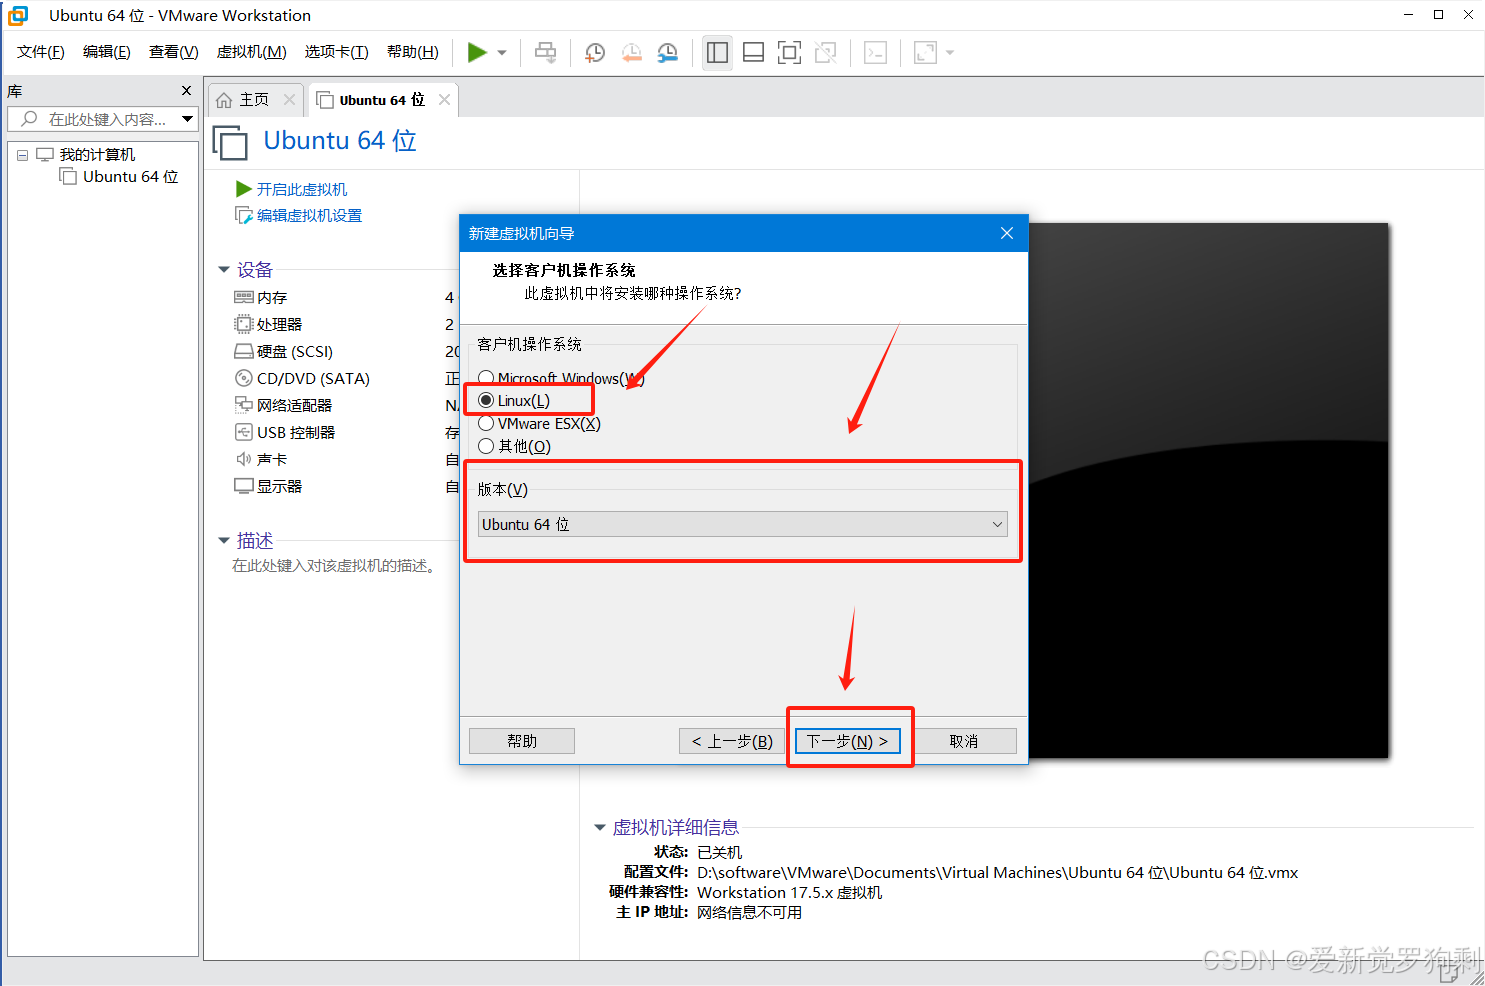Close the library panel with X
The height and width of the screenshot is (986, 1485).
click(186, 90)
